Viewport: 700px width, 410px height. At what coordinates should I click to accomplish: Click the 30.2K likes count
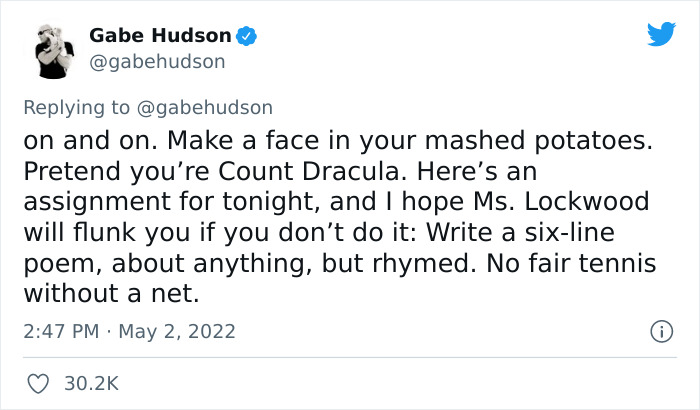92,383
